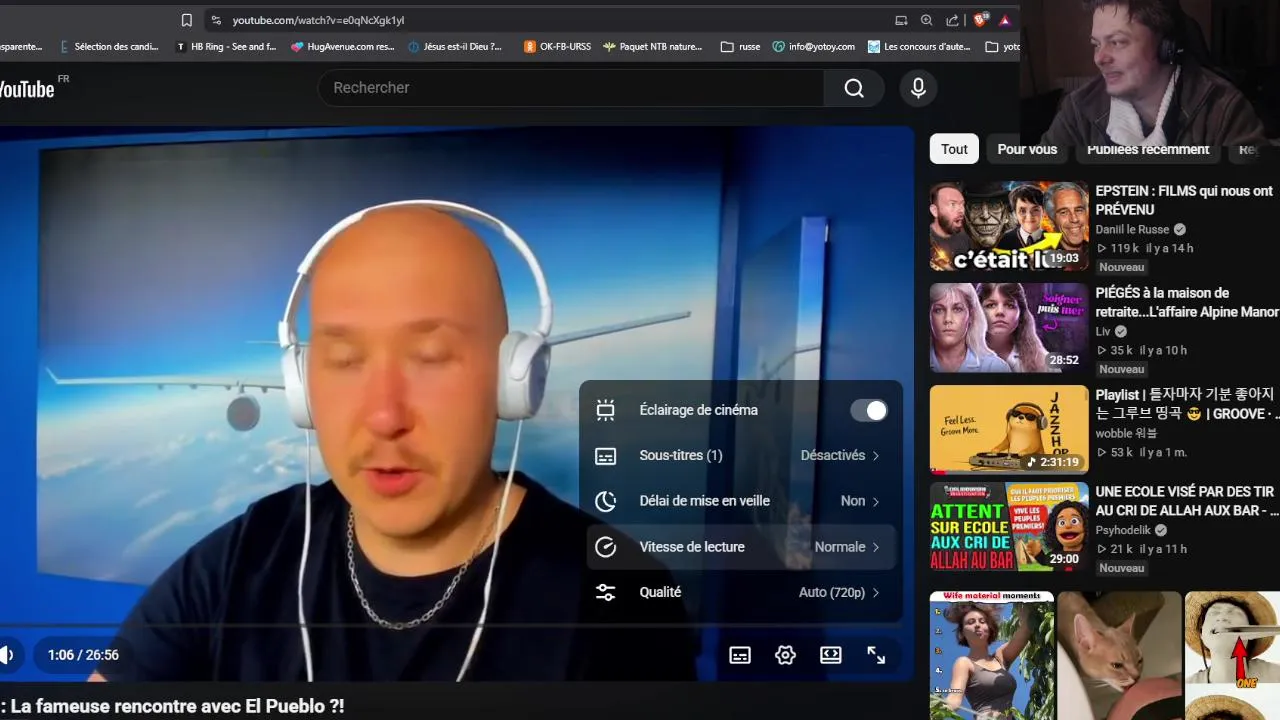Open 'Paquet NTB nature' bookmark

(652, 46)
